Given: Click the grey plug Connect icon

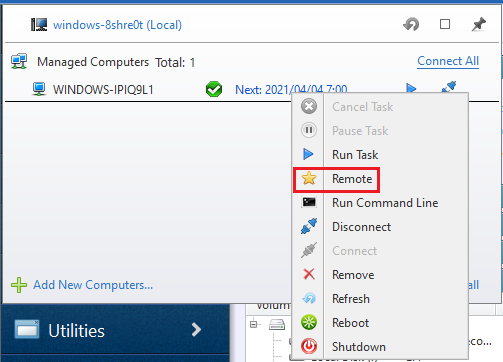Looking at the screenshot, I should [x=309, y=250].
